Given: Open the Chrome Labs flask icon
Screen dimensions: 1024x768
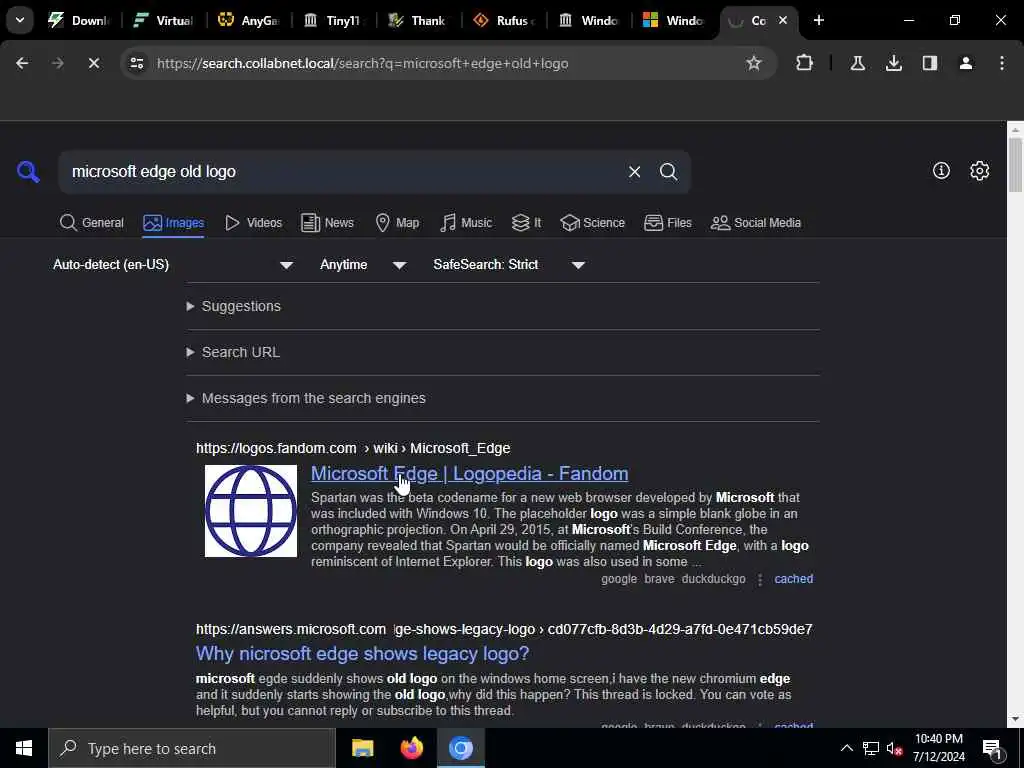Looking at the screenshot, I should coord(857,63).
